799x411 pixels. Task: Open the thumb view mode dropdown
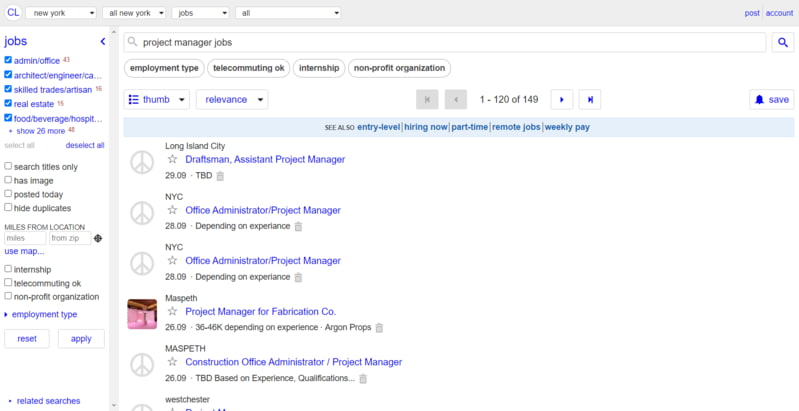156,99
